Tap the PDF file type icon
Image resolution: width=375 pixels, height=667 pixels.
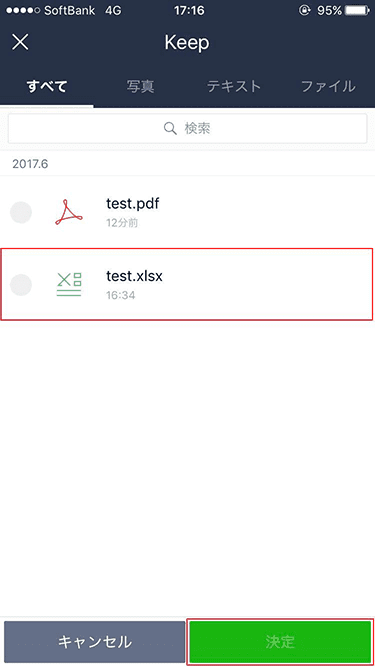coord(69,213)
